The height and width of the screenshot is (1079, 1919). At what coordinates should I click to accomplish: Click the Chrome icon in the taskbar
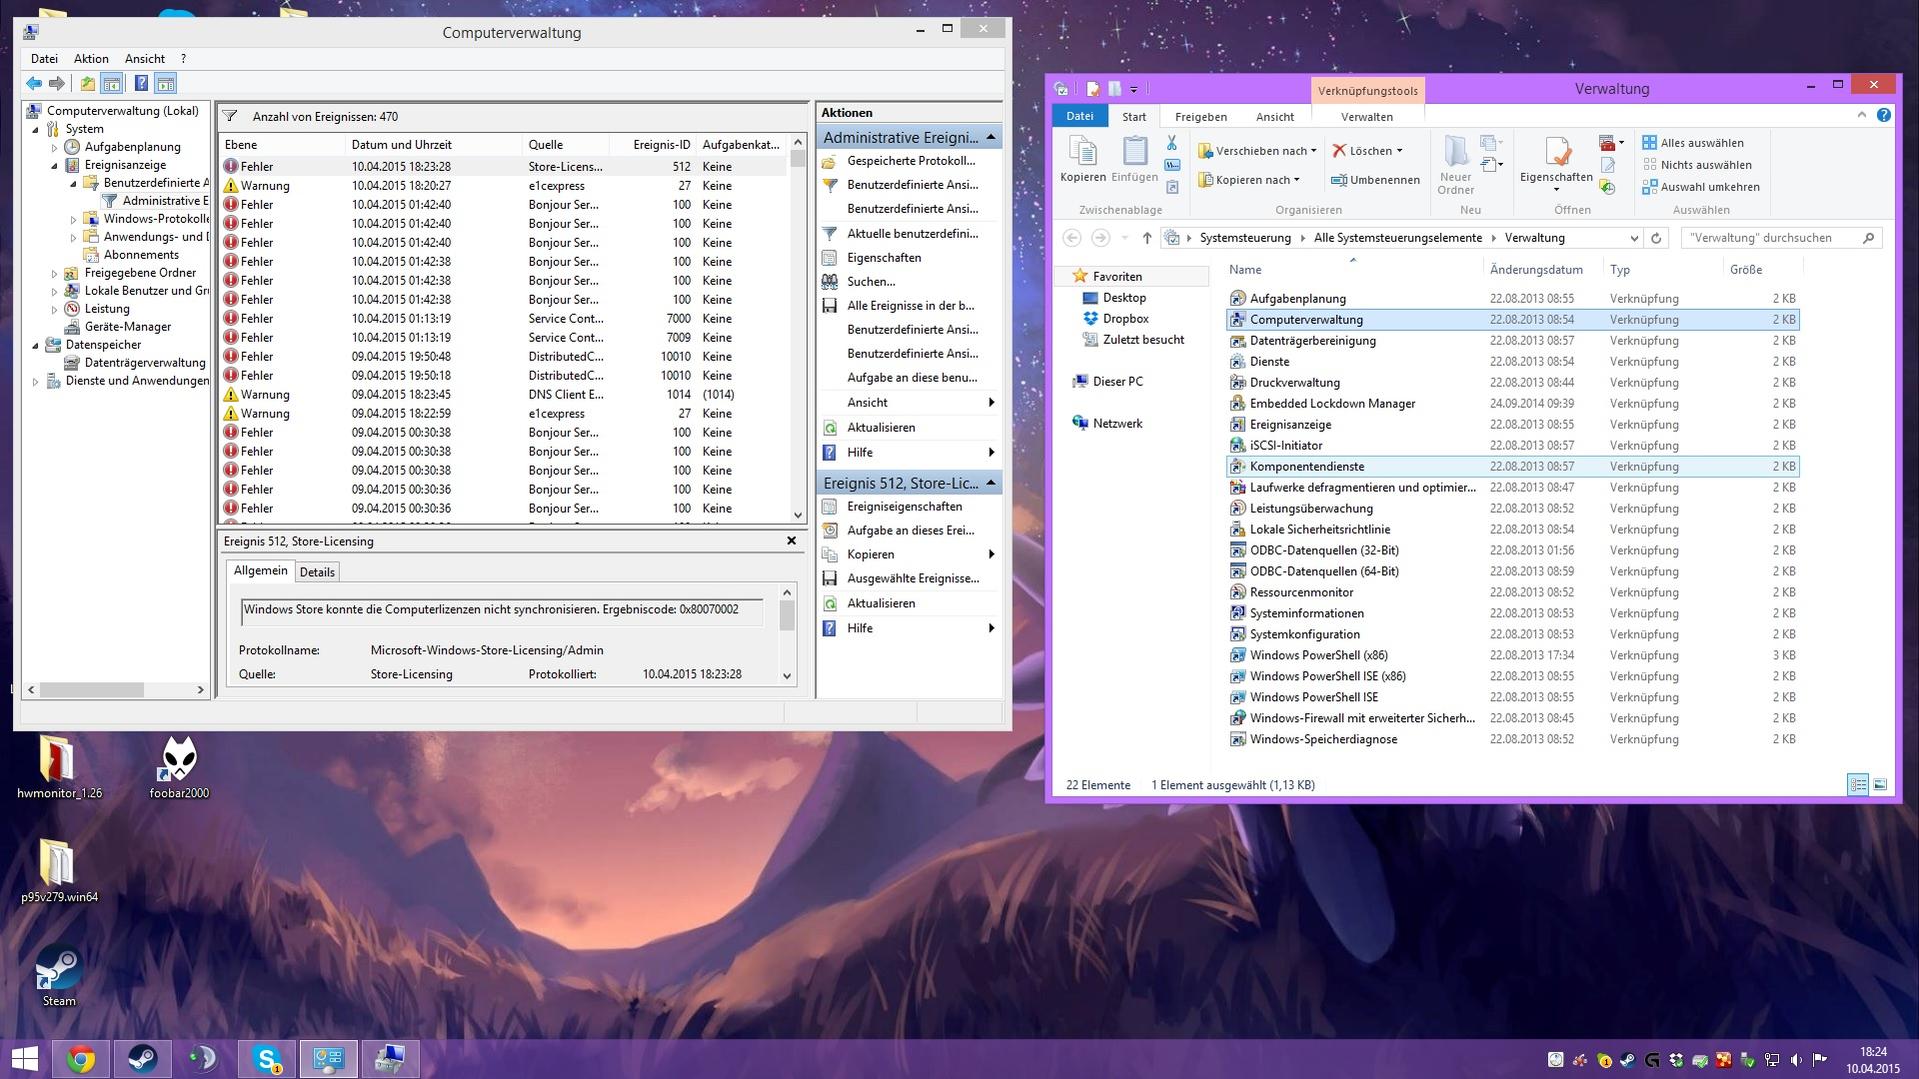(81, 1059)
